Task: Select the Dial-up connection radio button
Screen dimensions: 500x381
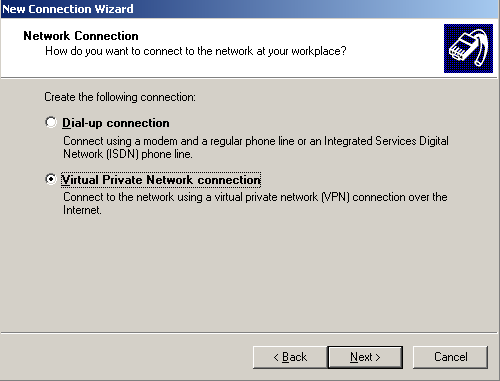Action: click(51, 122)
